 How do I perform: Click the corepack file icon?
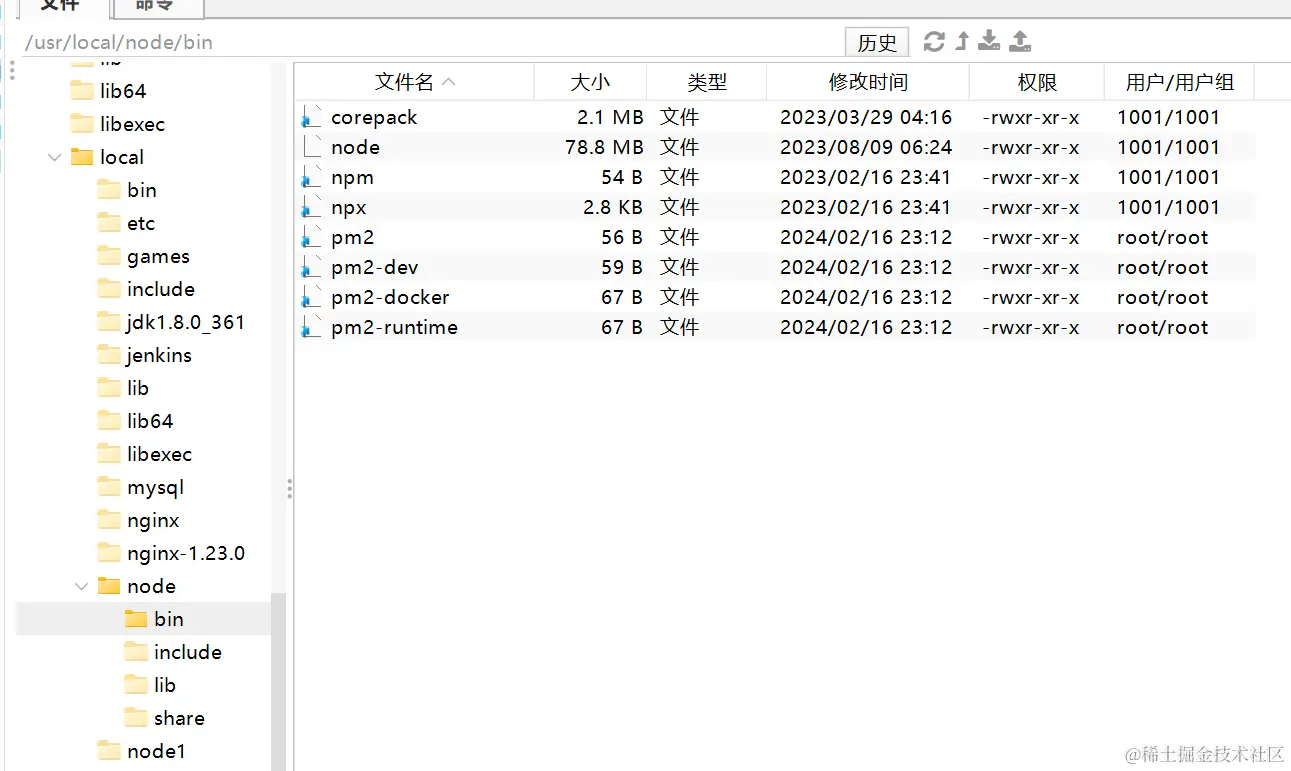[x=312, y=118]
